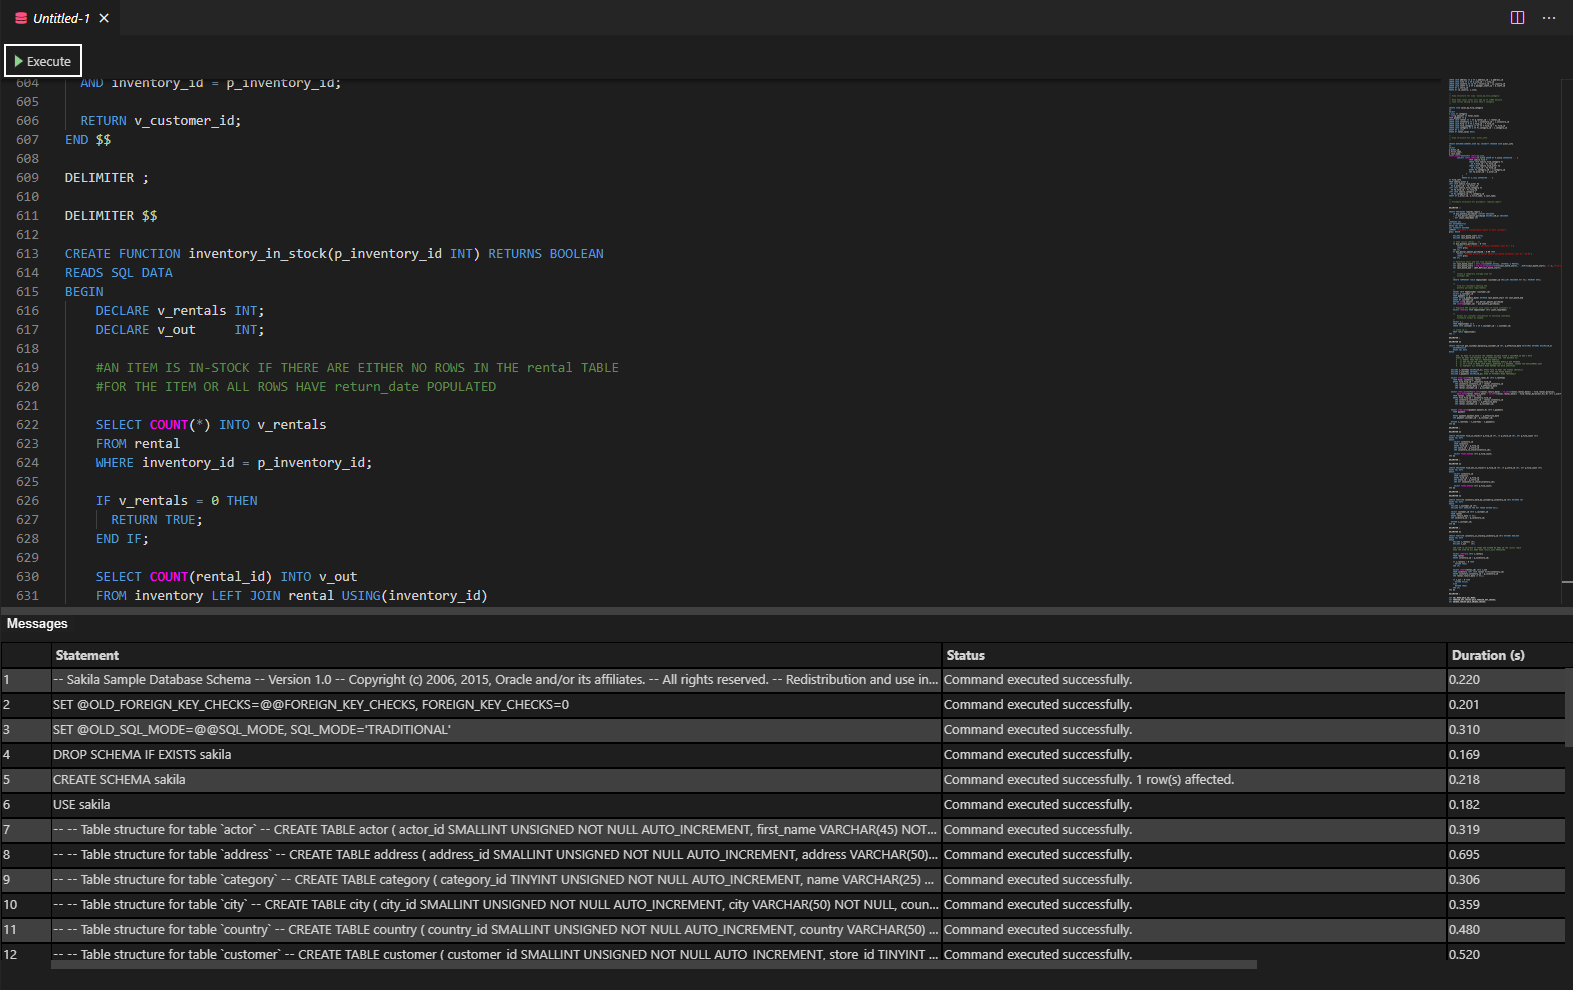Click the Split Editor icon
Image resolution: width=1573 pixels, height=990 pixels.
(1517, 18)
